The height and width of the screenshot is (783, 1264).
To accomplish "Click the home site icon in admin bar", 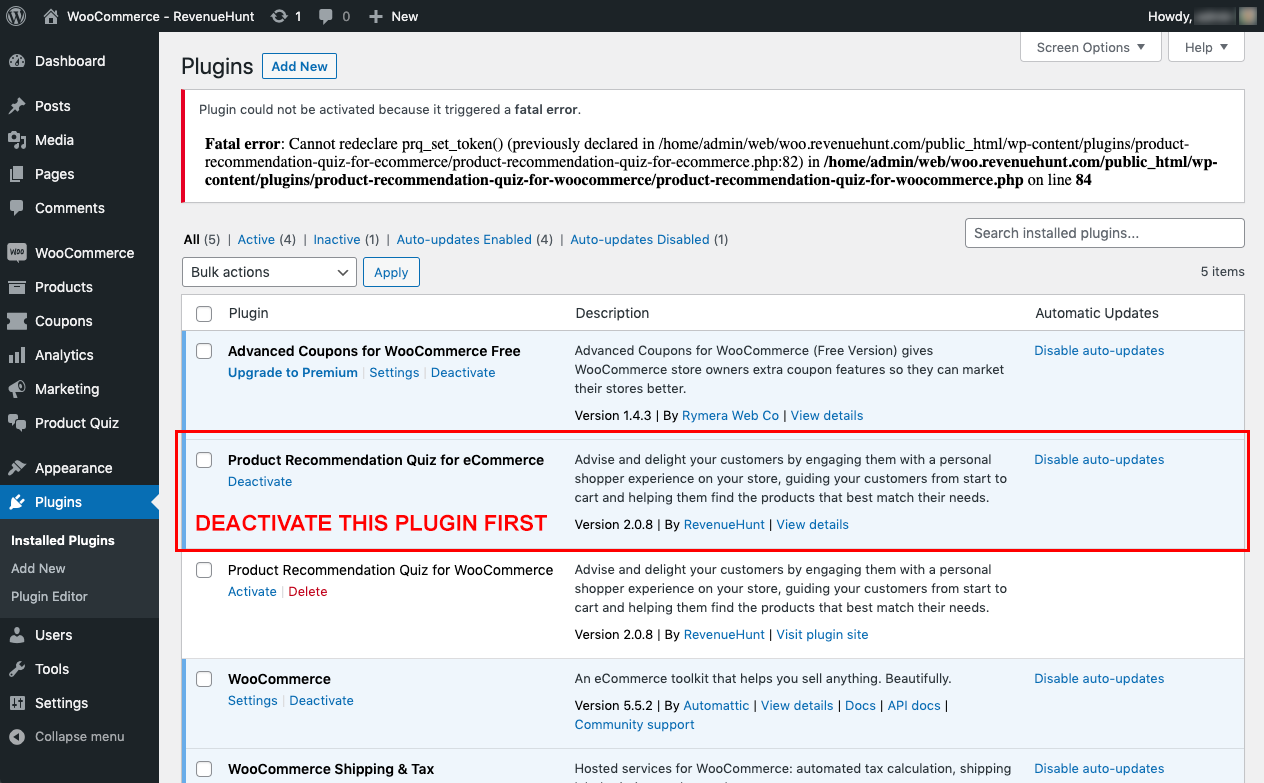I will 51,16.
